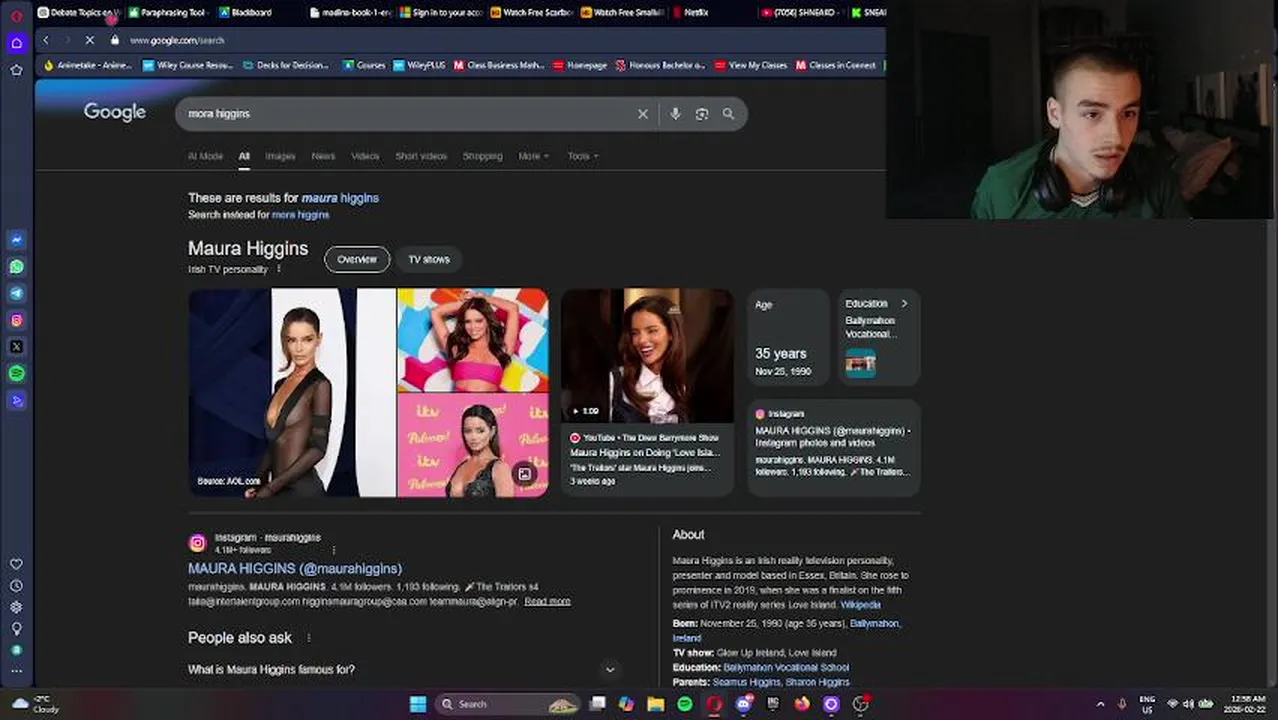
Task: Open more options beside Irish TV personality
Action: pos(279,269)
